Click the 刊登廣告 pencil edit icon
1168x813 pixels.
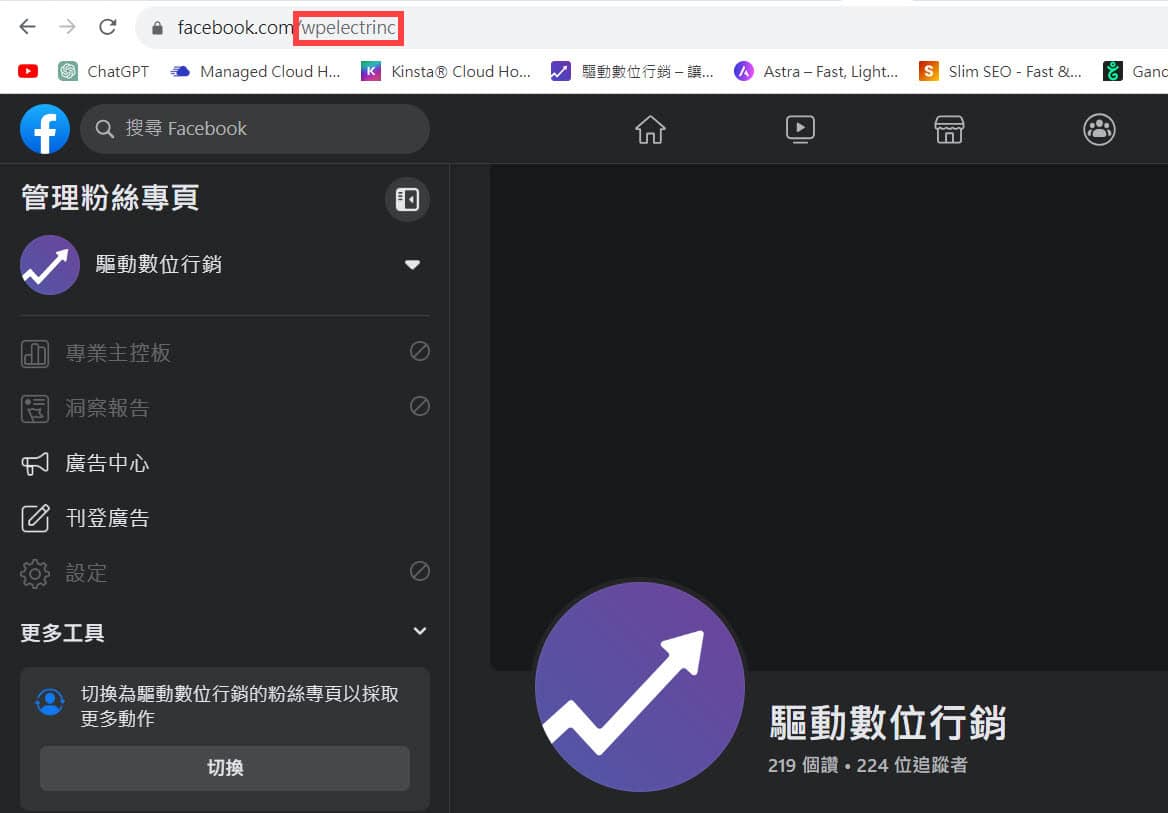[x=35, y=518]
